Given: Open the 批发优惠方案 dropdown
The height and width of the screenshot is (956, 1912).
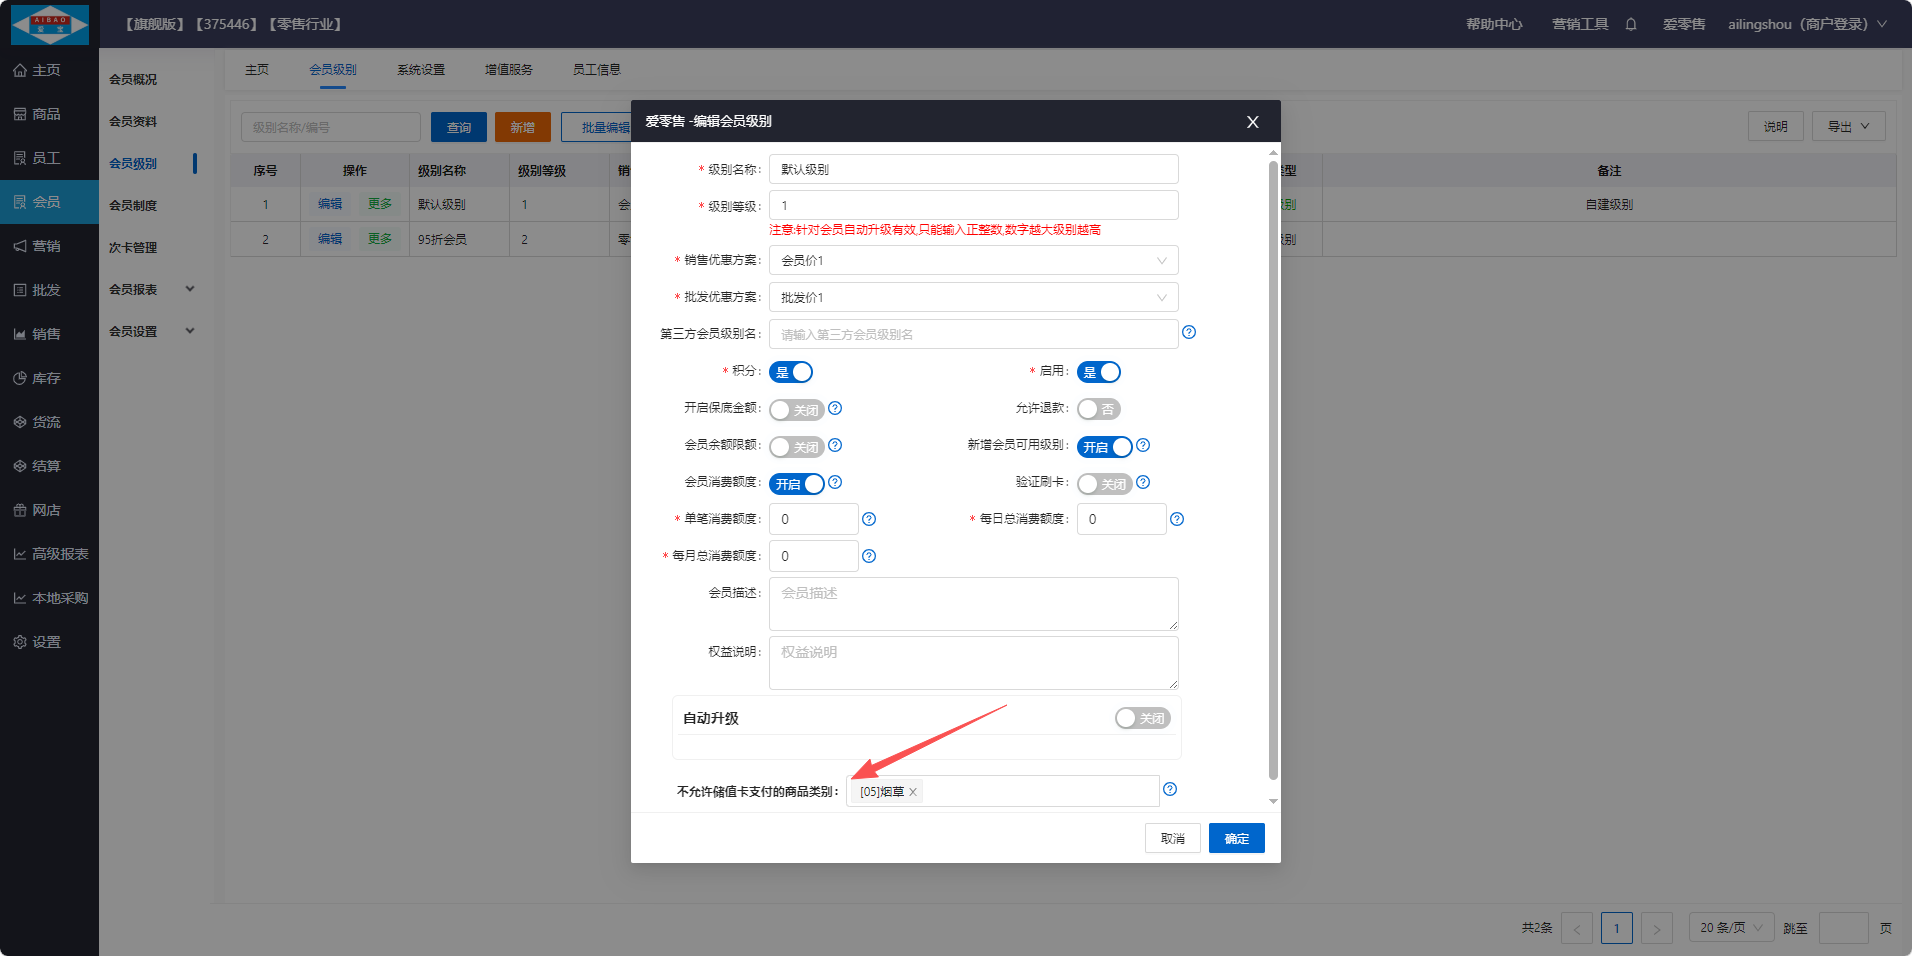Looking at the screenshot, I should pos(973,297).
